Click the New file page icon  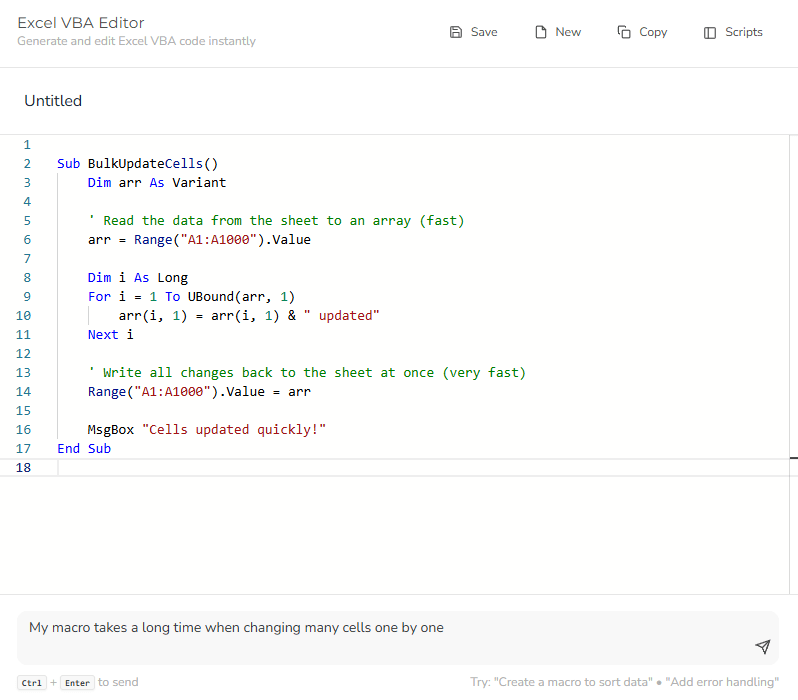click(540, 32)
